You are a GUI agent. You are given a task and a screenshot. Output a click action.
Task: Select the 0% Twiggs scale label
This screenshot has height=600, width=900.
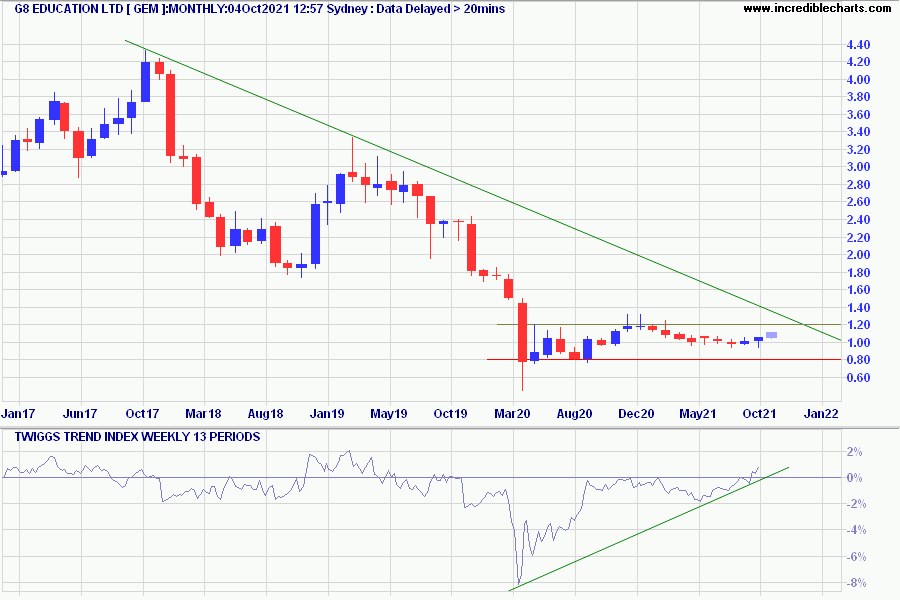click(x=855, y=478)
